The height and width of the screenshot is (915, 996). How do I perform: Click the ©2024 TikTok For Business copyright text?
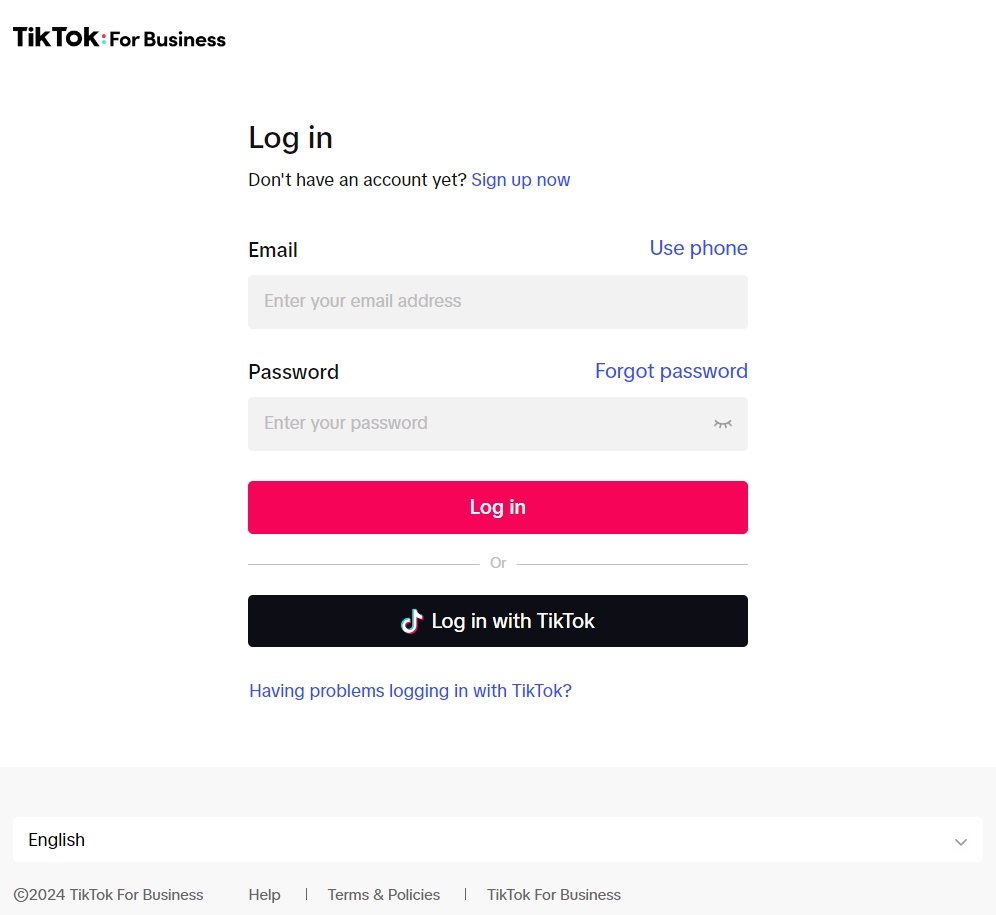tap(108, 895)
